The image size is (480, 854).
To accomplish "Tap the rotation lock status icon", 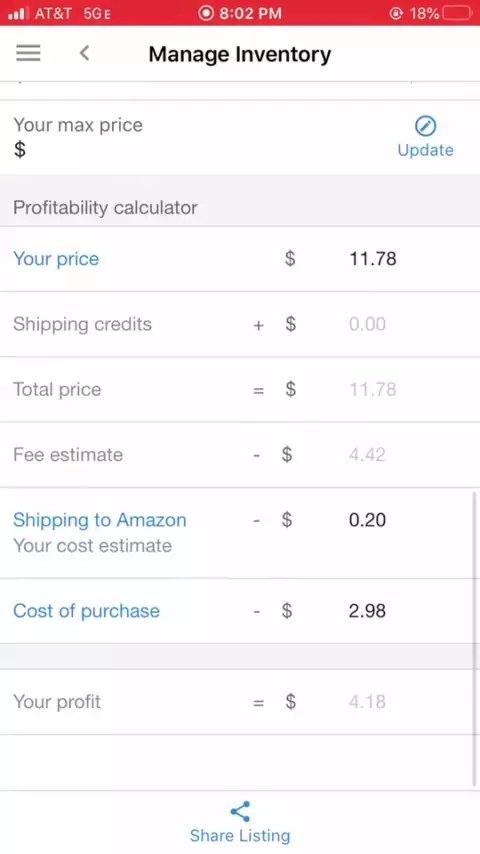I will pos(396,13).
